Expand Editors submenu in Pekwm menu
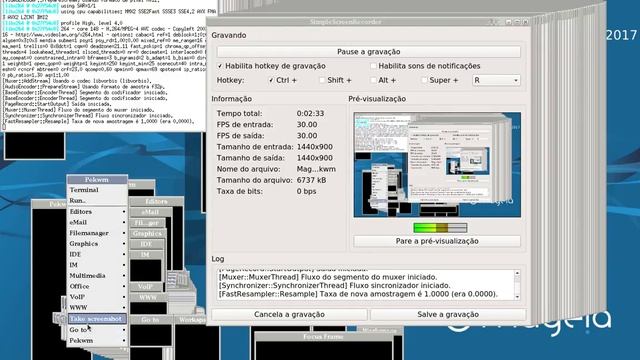This screenshot has height=360, width=640. tap(97, 211)
